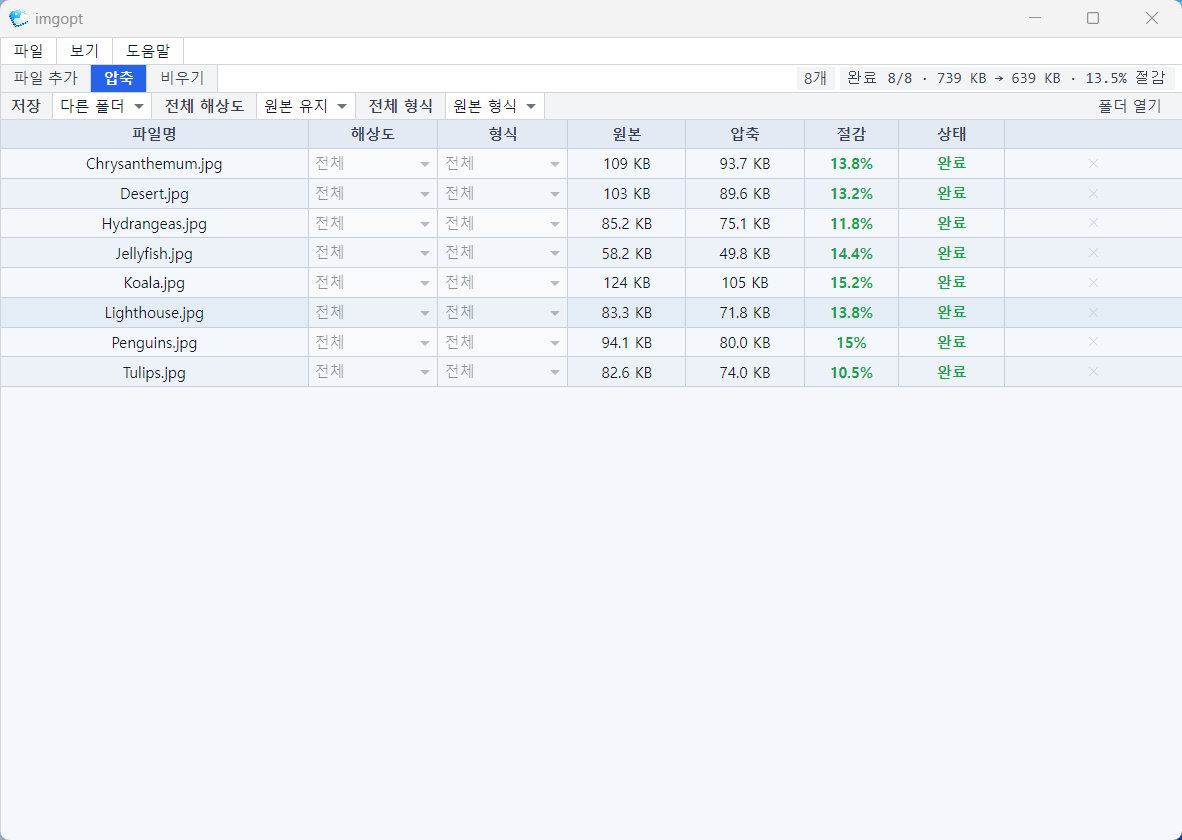
Task: Open resolution dropdown for Chrysanthemum.jpg
Action: (372, 164)
